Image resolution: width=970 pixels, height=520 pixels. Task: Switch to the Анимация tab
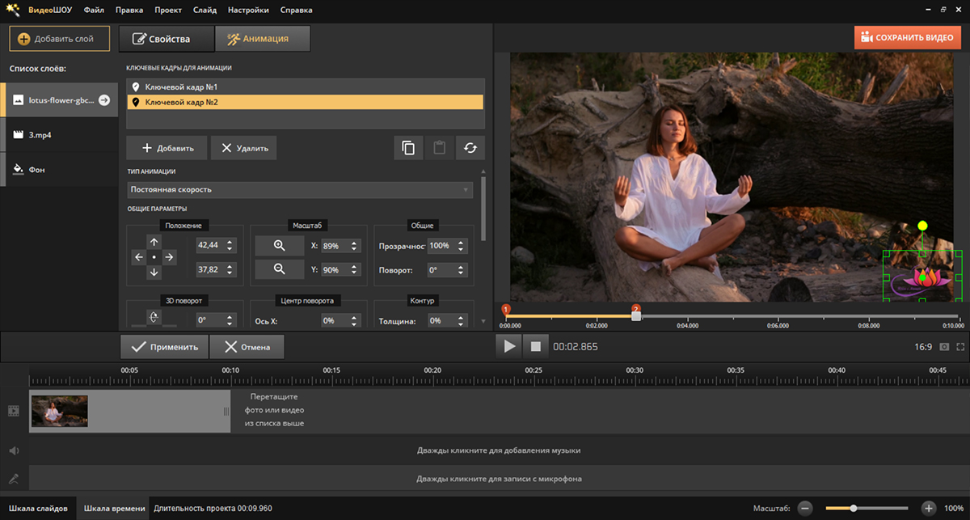click(x=262, y=39)
